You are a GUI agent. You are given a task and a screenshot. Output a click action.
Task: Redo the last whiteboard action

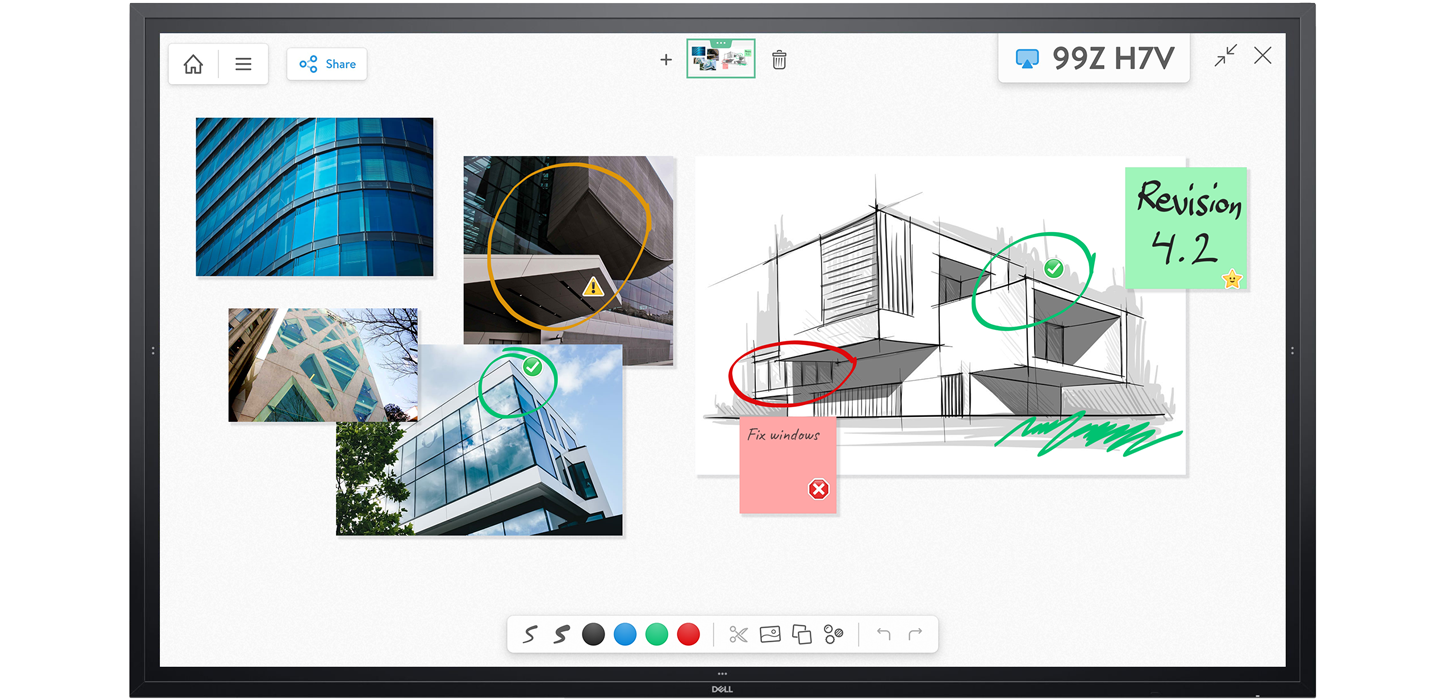point(915,634)
